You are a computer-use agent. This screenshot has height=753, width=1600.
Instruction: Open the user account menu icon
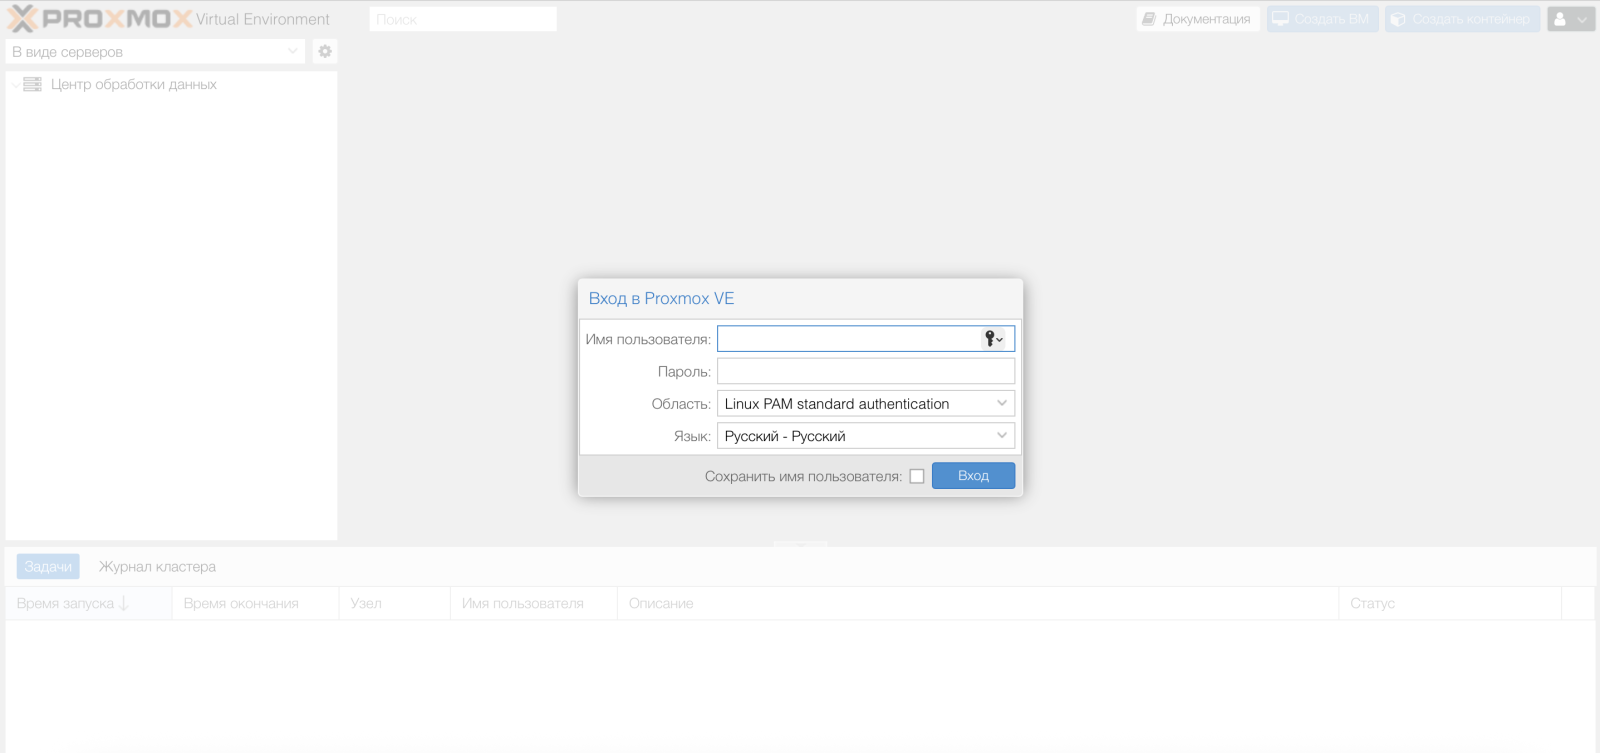tap(1571, 19)
